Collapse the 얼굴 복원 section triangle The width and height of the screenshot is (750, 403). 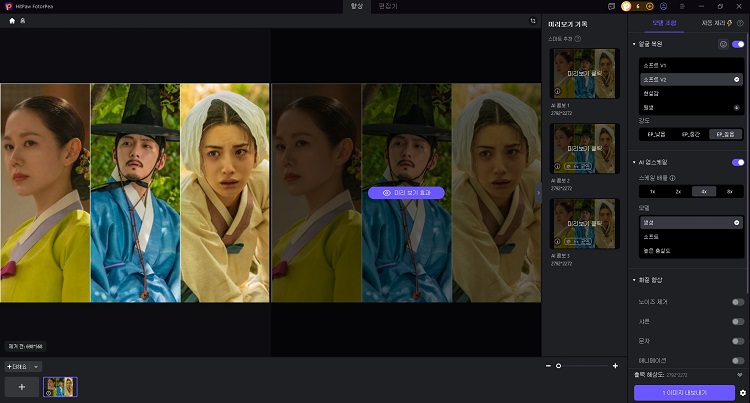634,44
